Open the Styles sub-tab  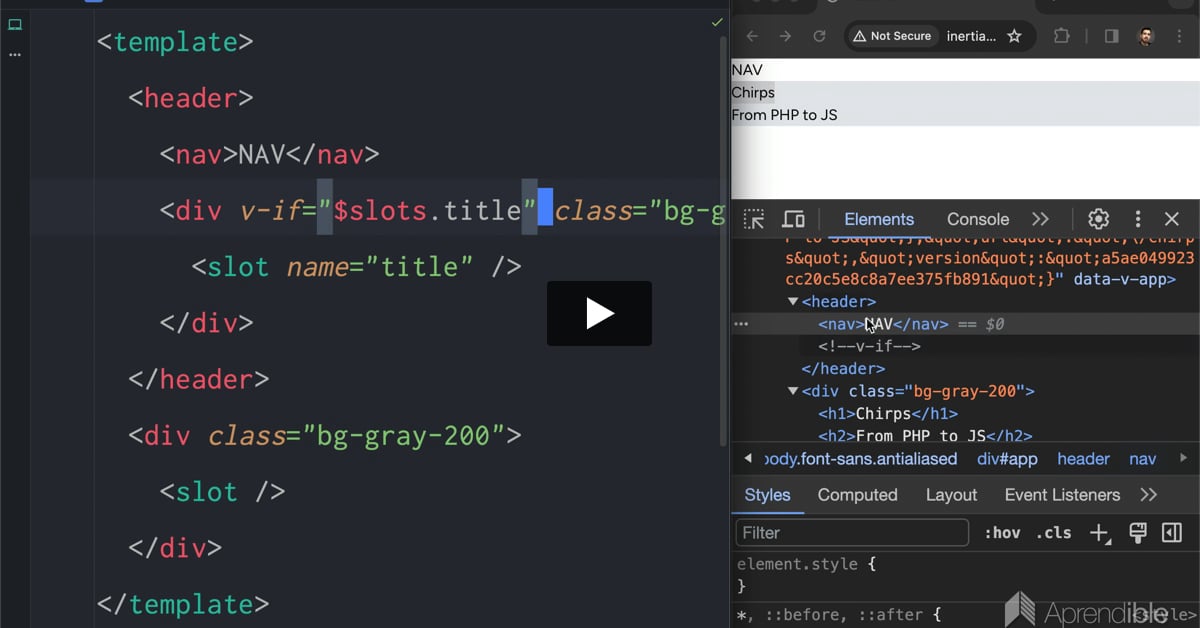(x=767, y=495)
